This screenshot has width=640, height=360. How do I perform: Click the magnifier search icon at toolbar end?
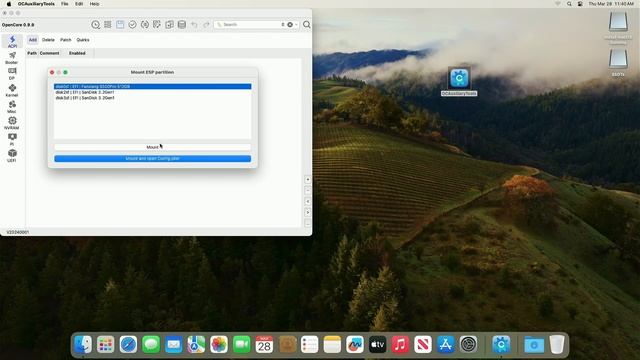click(307, 25)
